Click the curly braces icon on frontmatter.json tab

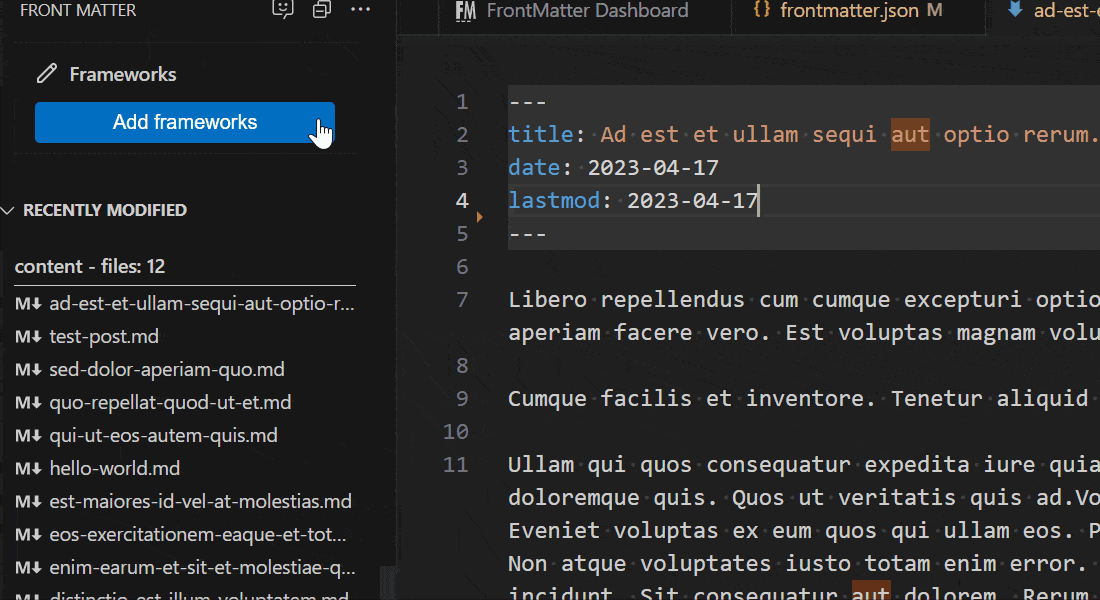click(761, 11)
